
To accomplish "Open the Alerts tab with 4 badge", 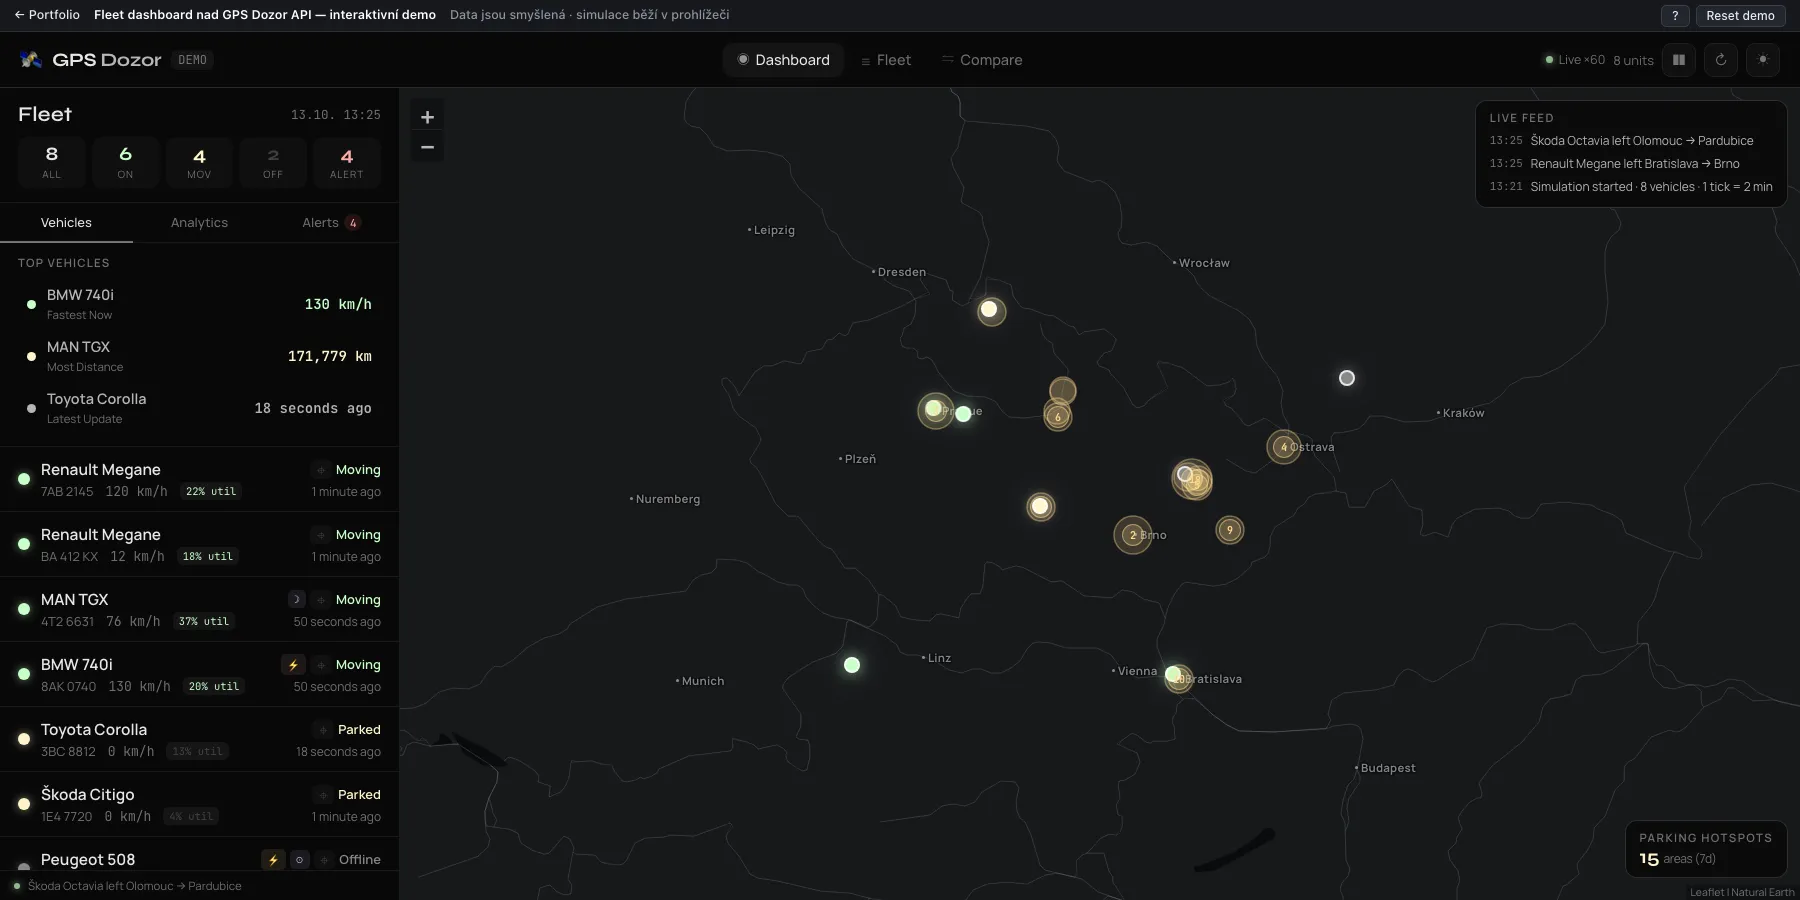I will point(331,223).
